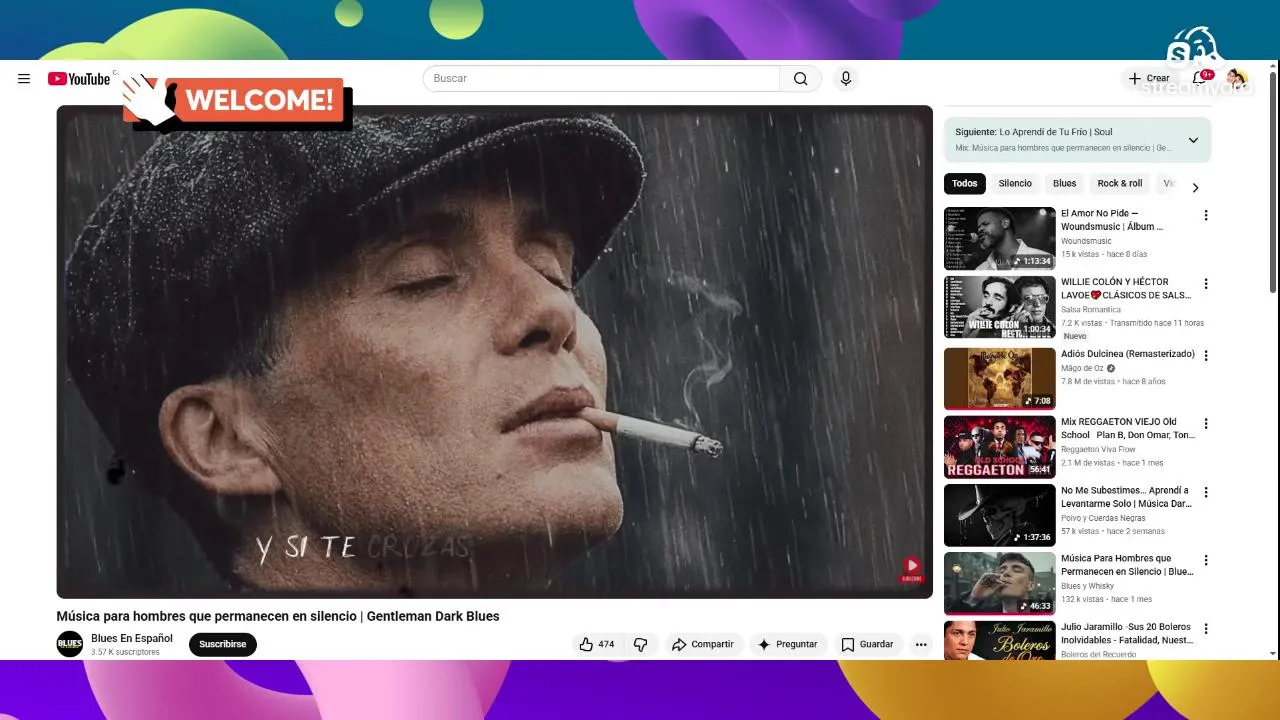Open the hamburger guide menu
The image size is (1280, 720).
tap(24, 79)
